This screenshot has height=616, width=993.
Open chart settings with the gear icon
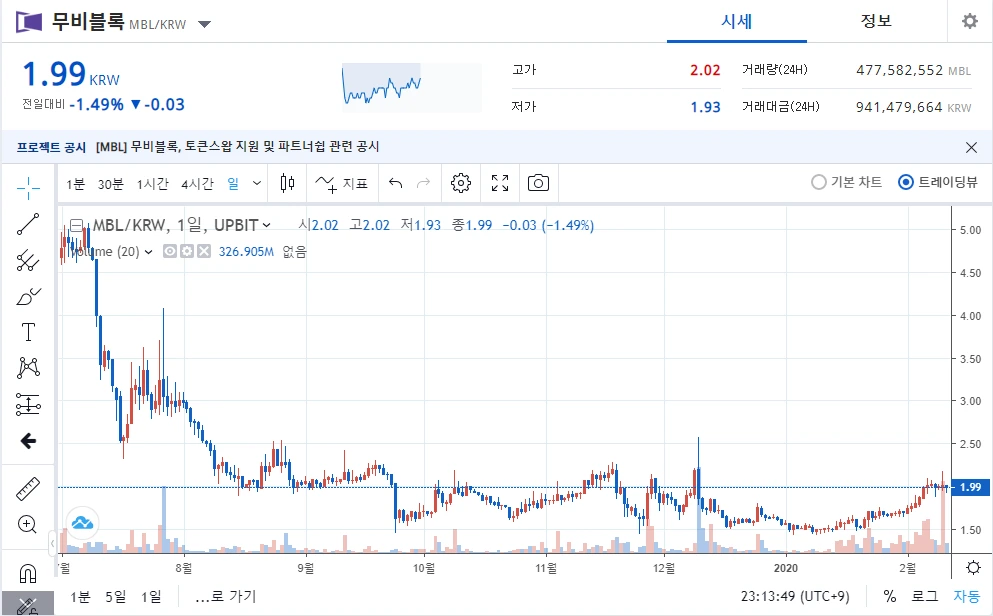[460, 183]
